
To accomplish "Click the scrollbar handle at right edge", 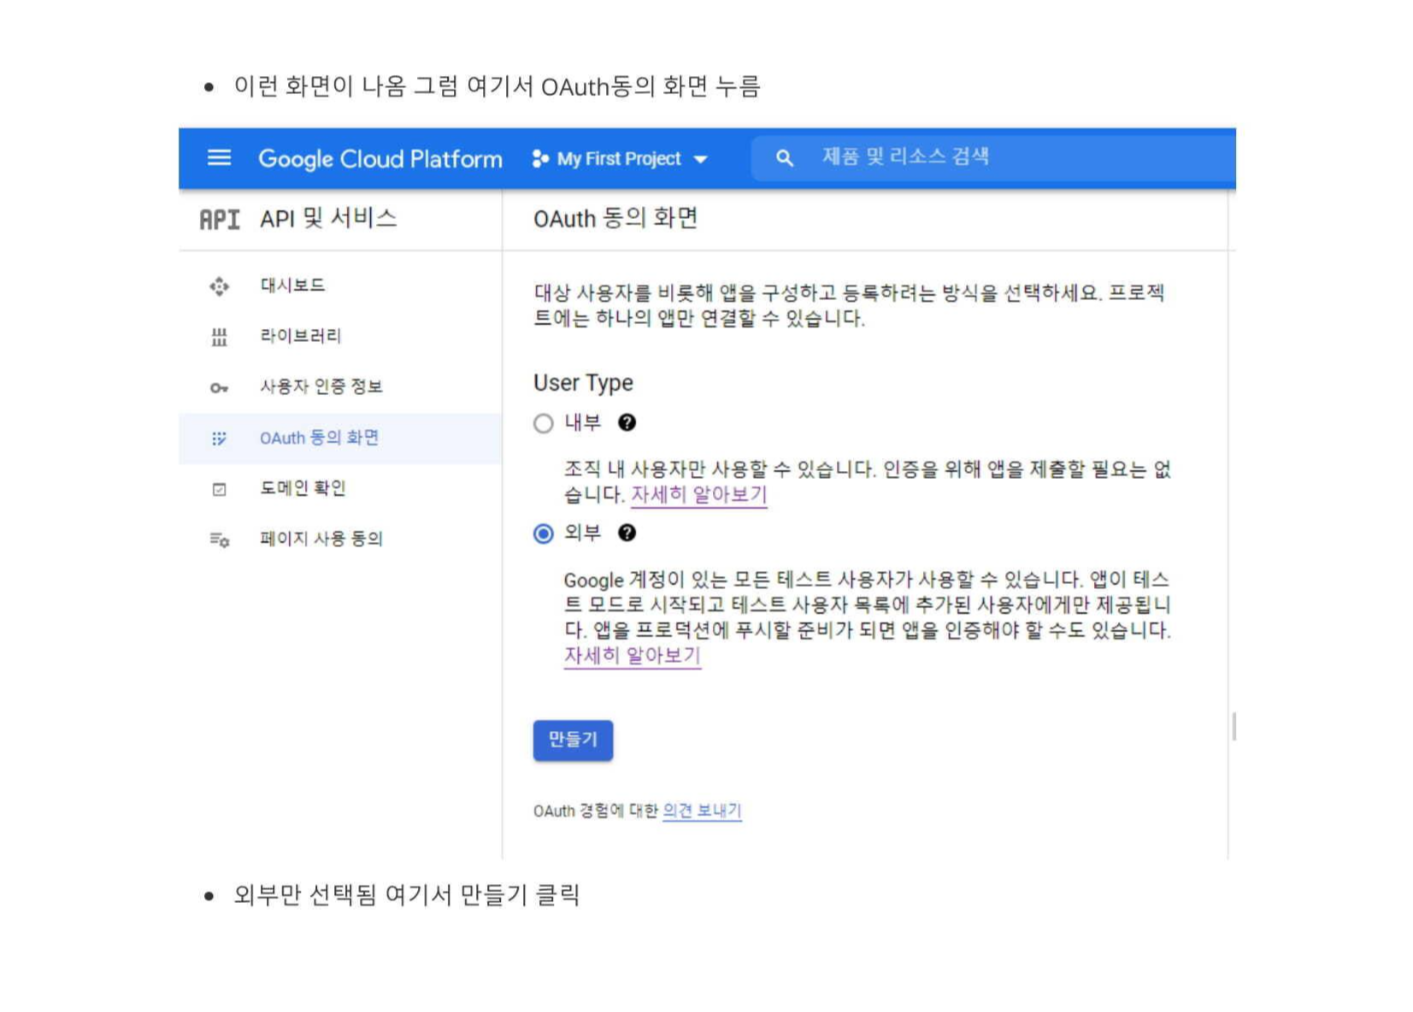I will click(x=1235, y=727).
